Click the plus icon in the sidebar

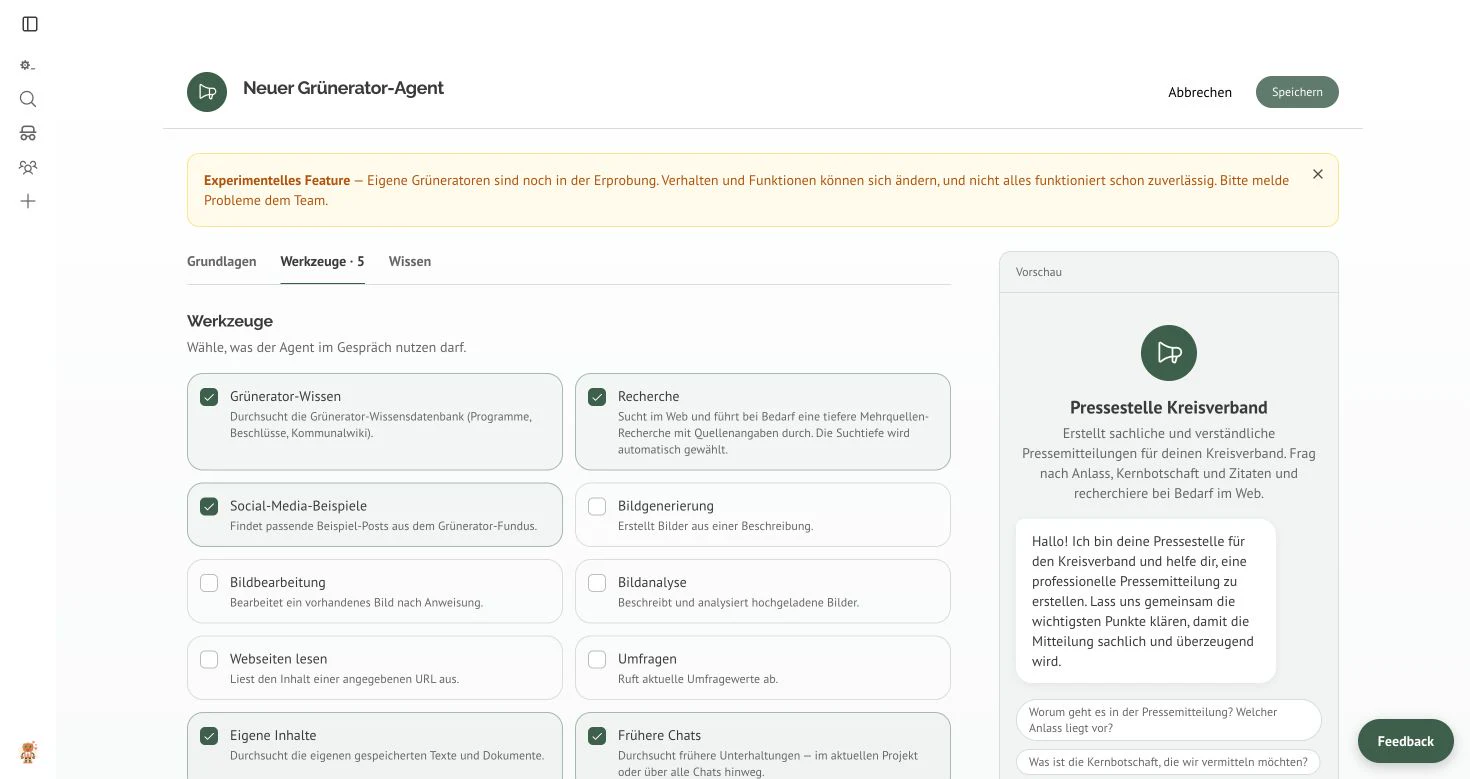(28, 201)
